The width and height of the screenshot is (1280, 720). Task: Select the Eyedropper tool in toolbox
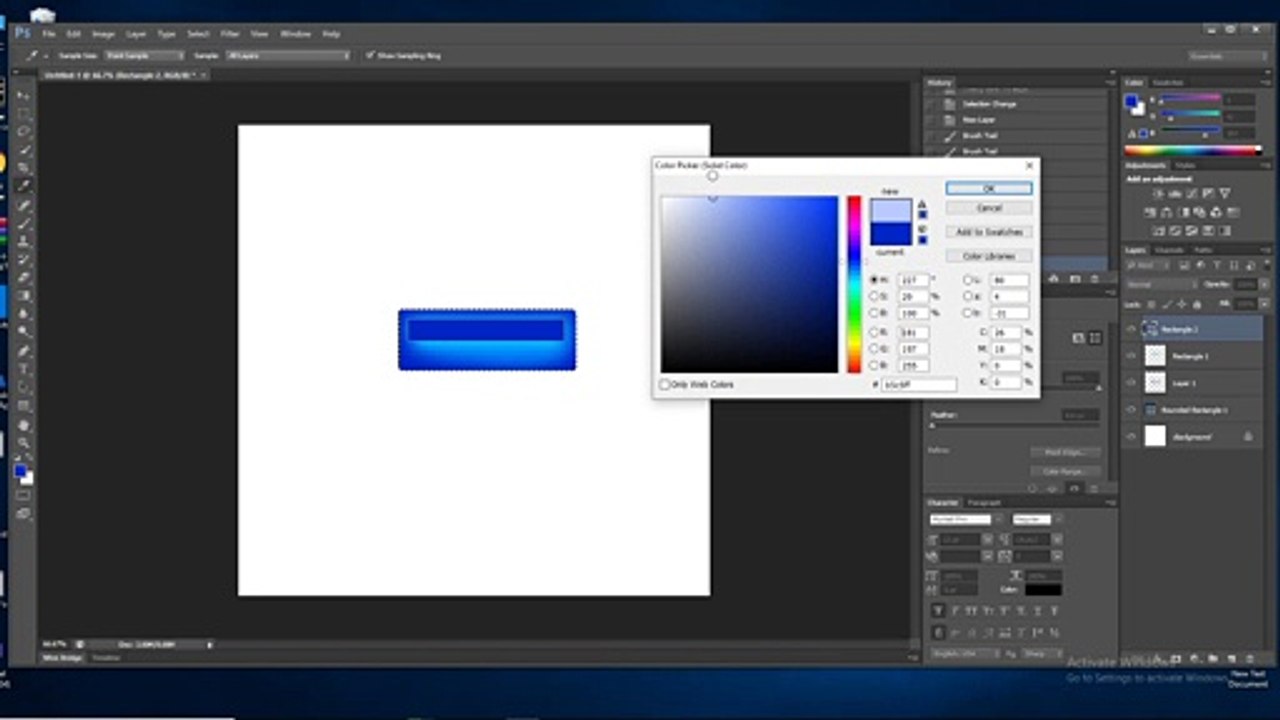tap(24, 185)
